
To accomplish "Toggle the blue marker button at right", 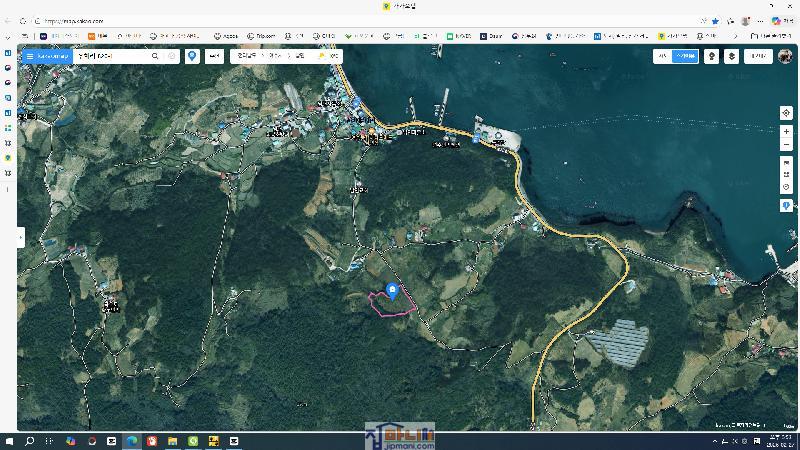I will (787, 206).
